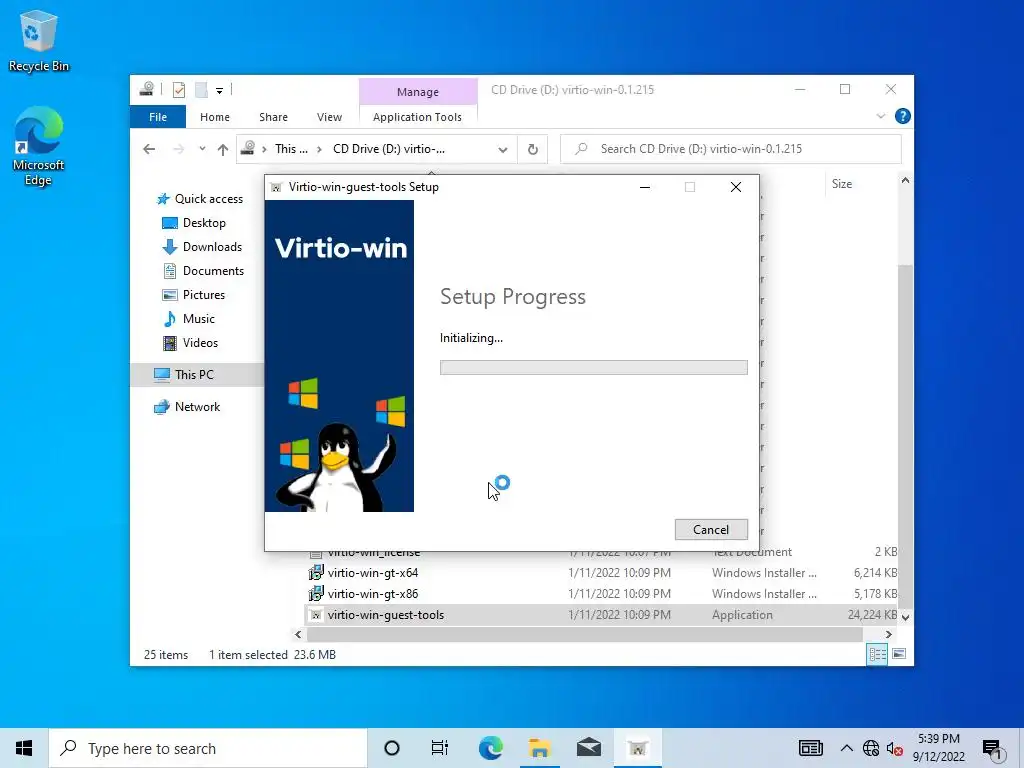This screenshot has height=768, width=1024.
Task: Switch to Large icons view layout icon
Action: pyautogui.click(x=899, y=654)
